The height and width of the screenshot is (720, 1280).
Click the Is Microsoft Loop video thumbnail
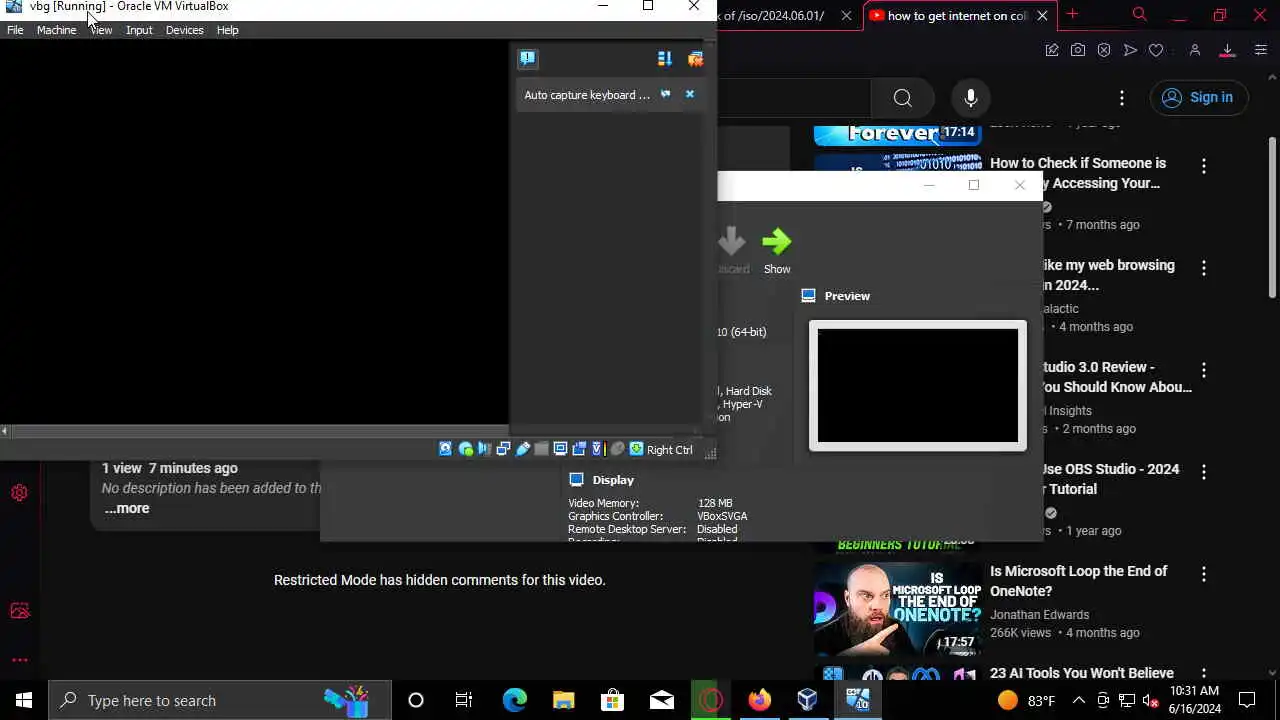click(x=898, y=609)
